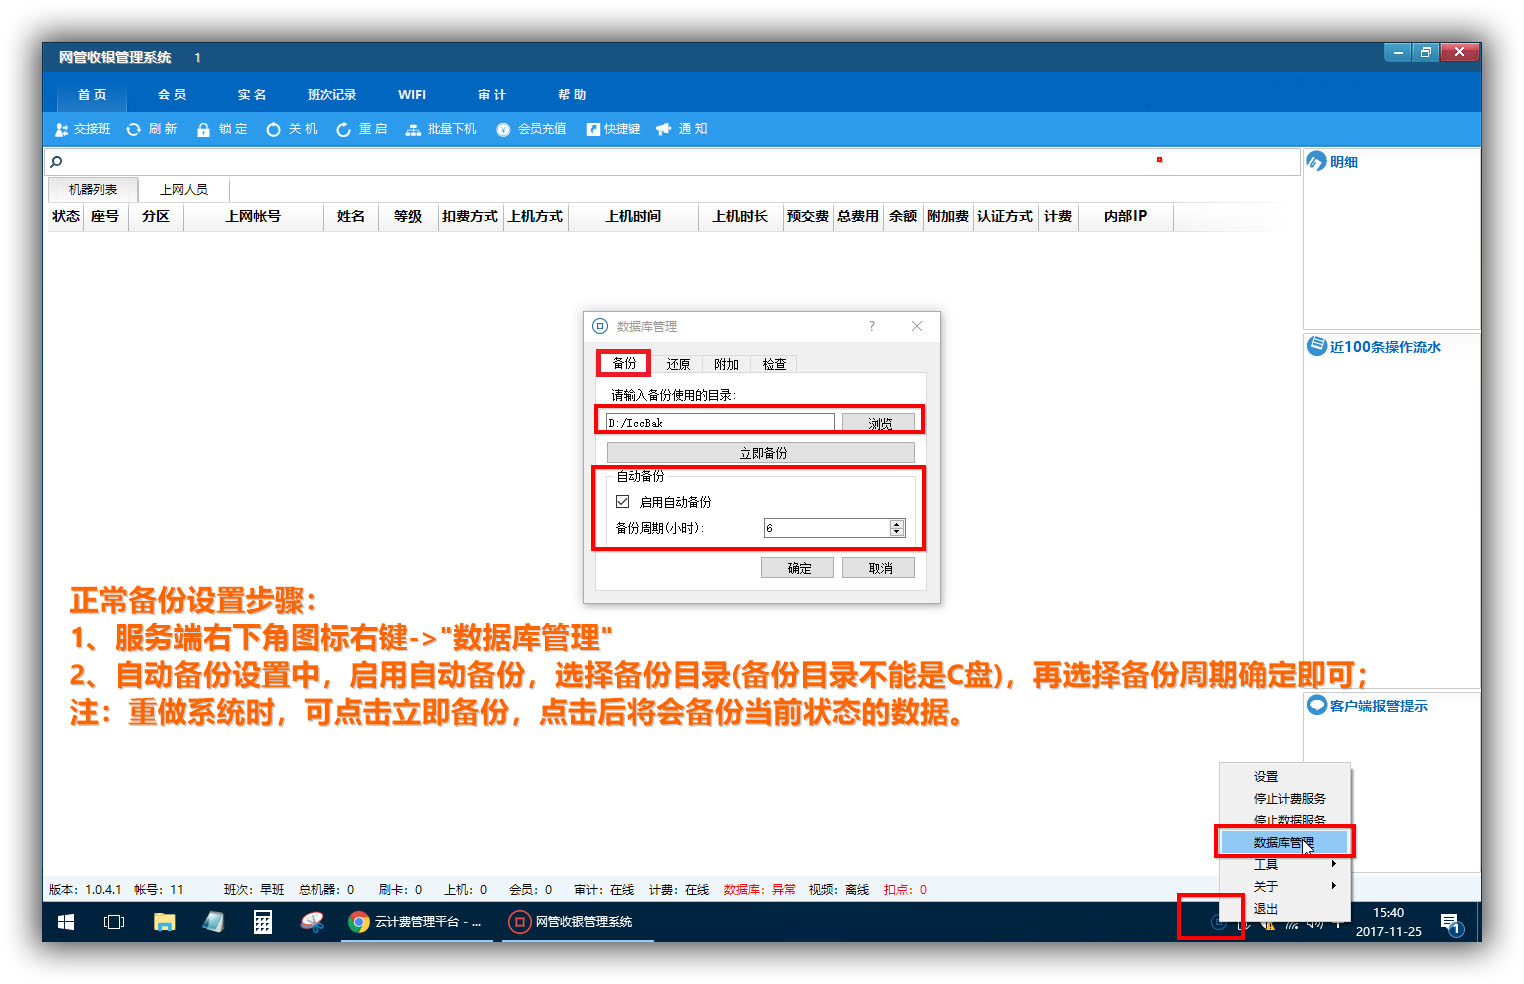Viewport: 1524px width, 984px height.
Task: Click the backup directory field D:/IccBak
Action: (x=720, y=423)
